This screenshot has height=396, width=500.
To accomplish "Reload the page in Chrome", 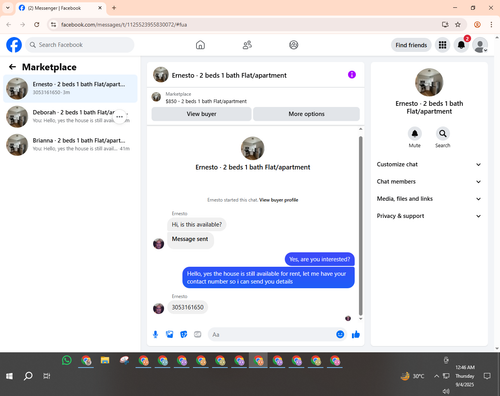I will [x=37, y=24].
